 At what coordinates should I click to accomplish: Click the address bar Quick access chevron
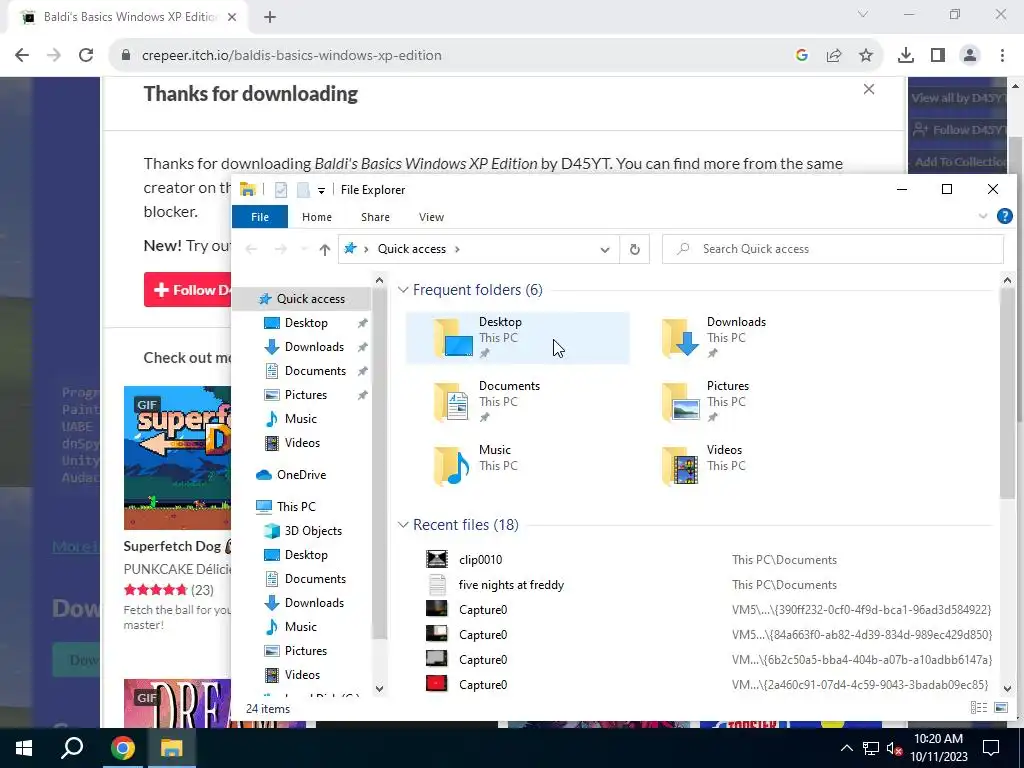pyautogui.click(x=458, y=249)
